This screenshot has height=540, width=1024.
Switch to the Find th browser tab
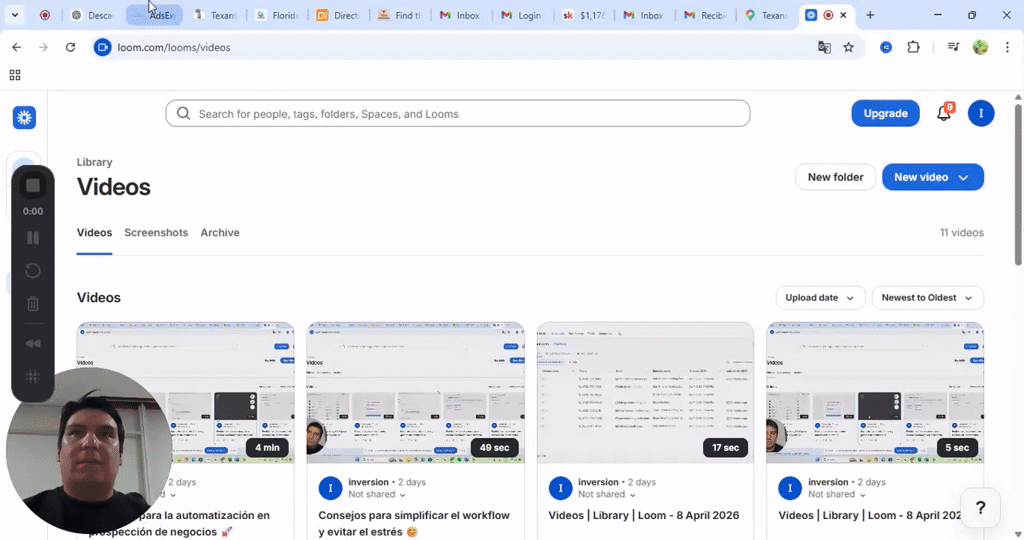point(400,15)
